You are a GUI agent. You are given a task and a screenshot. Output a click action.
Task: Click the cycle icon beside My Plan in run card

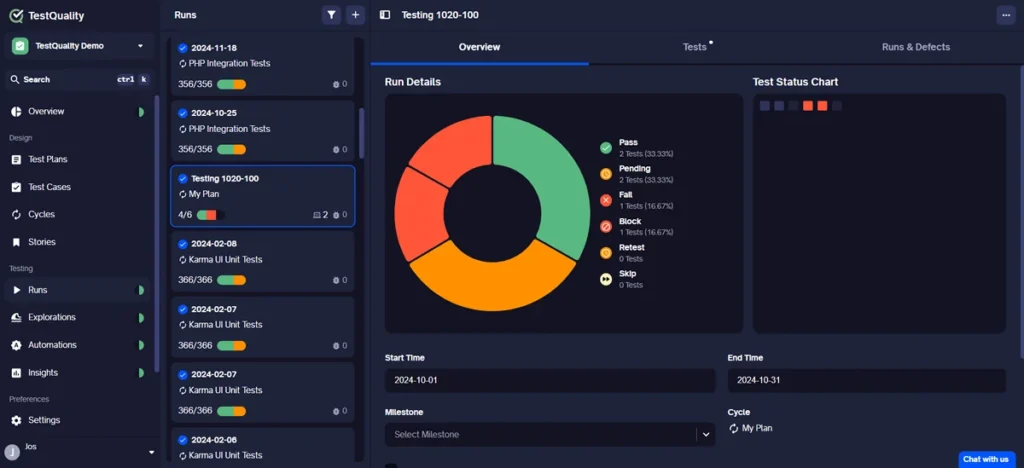pyautogui.click(x=183, y=194)
